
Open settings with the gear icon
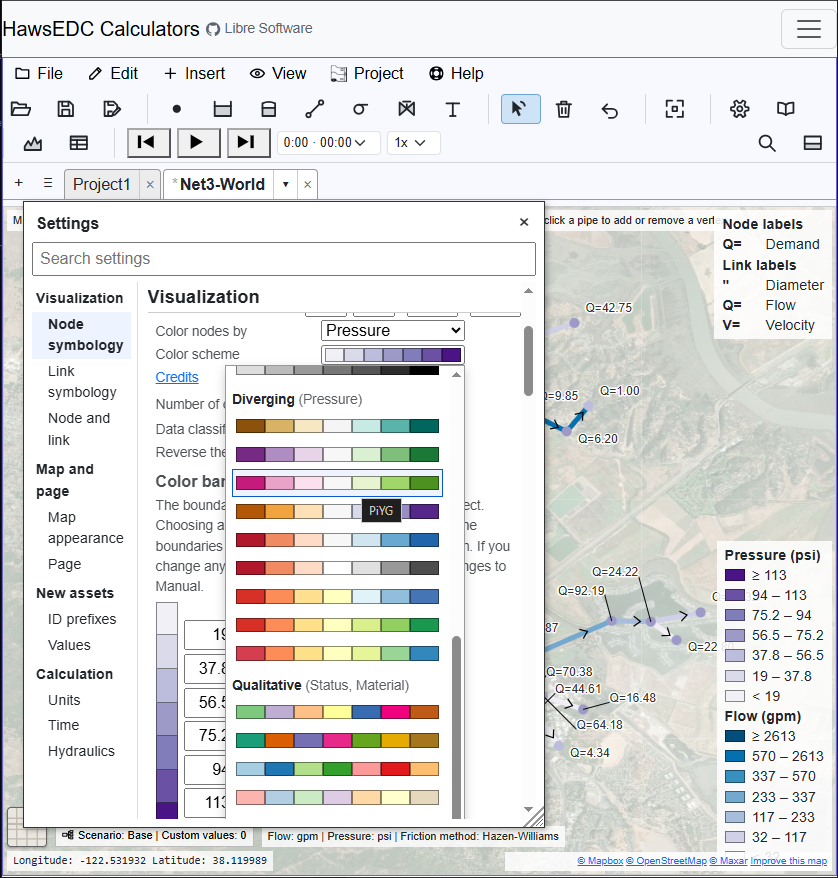point(739,109)
